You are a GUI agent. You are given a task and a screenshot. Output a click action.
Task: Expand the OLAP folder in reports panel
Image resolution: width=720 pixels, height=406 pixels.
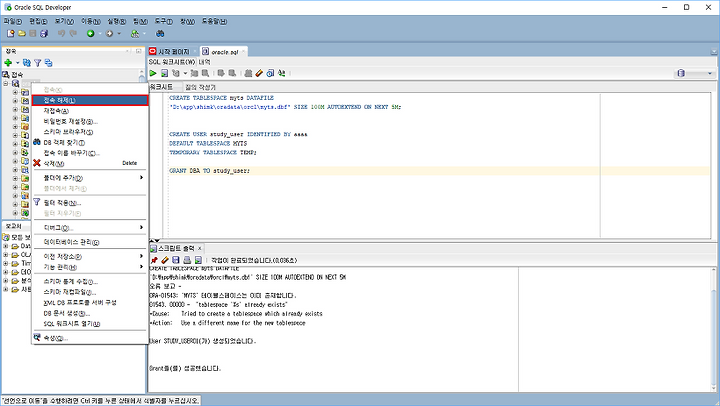click(6, 255)
